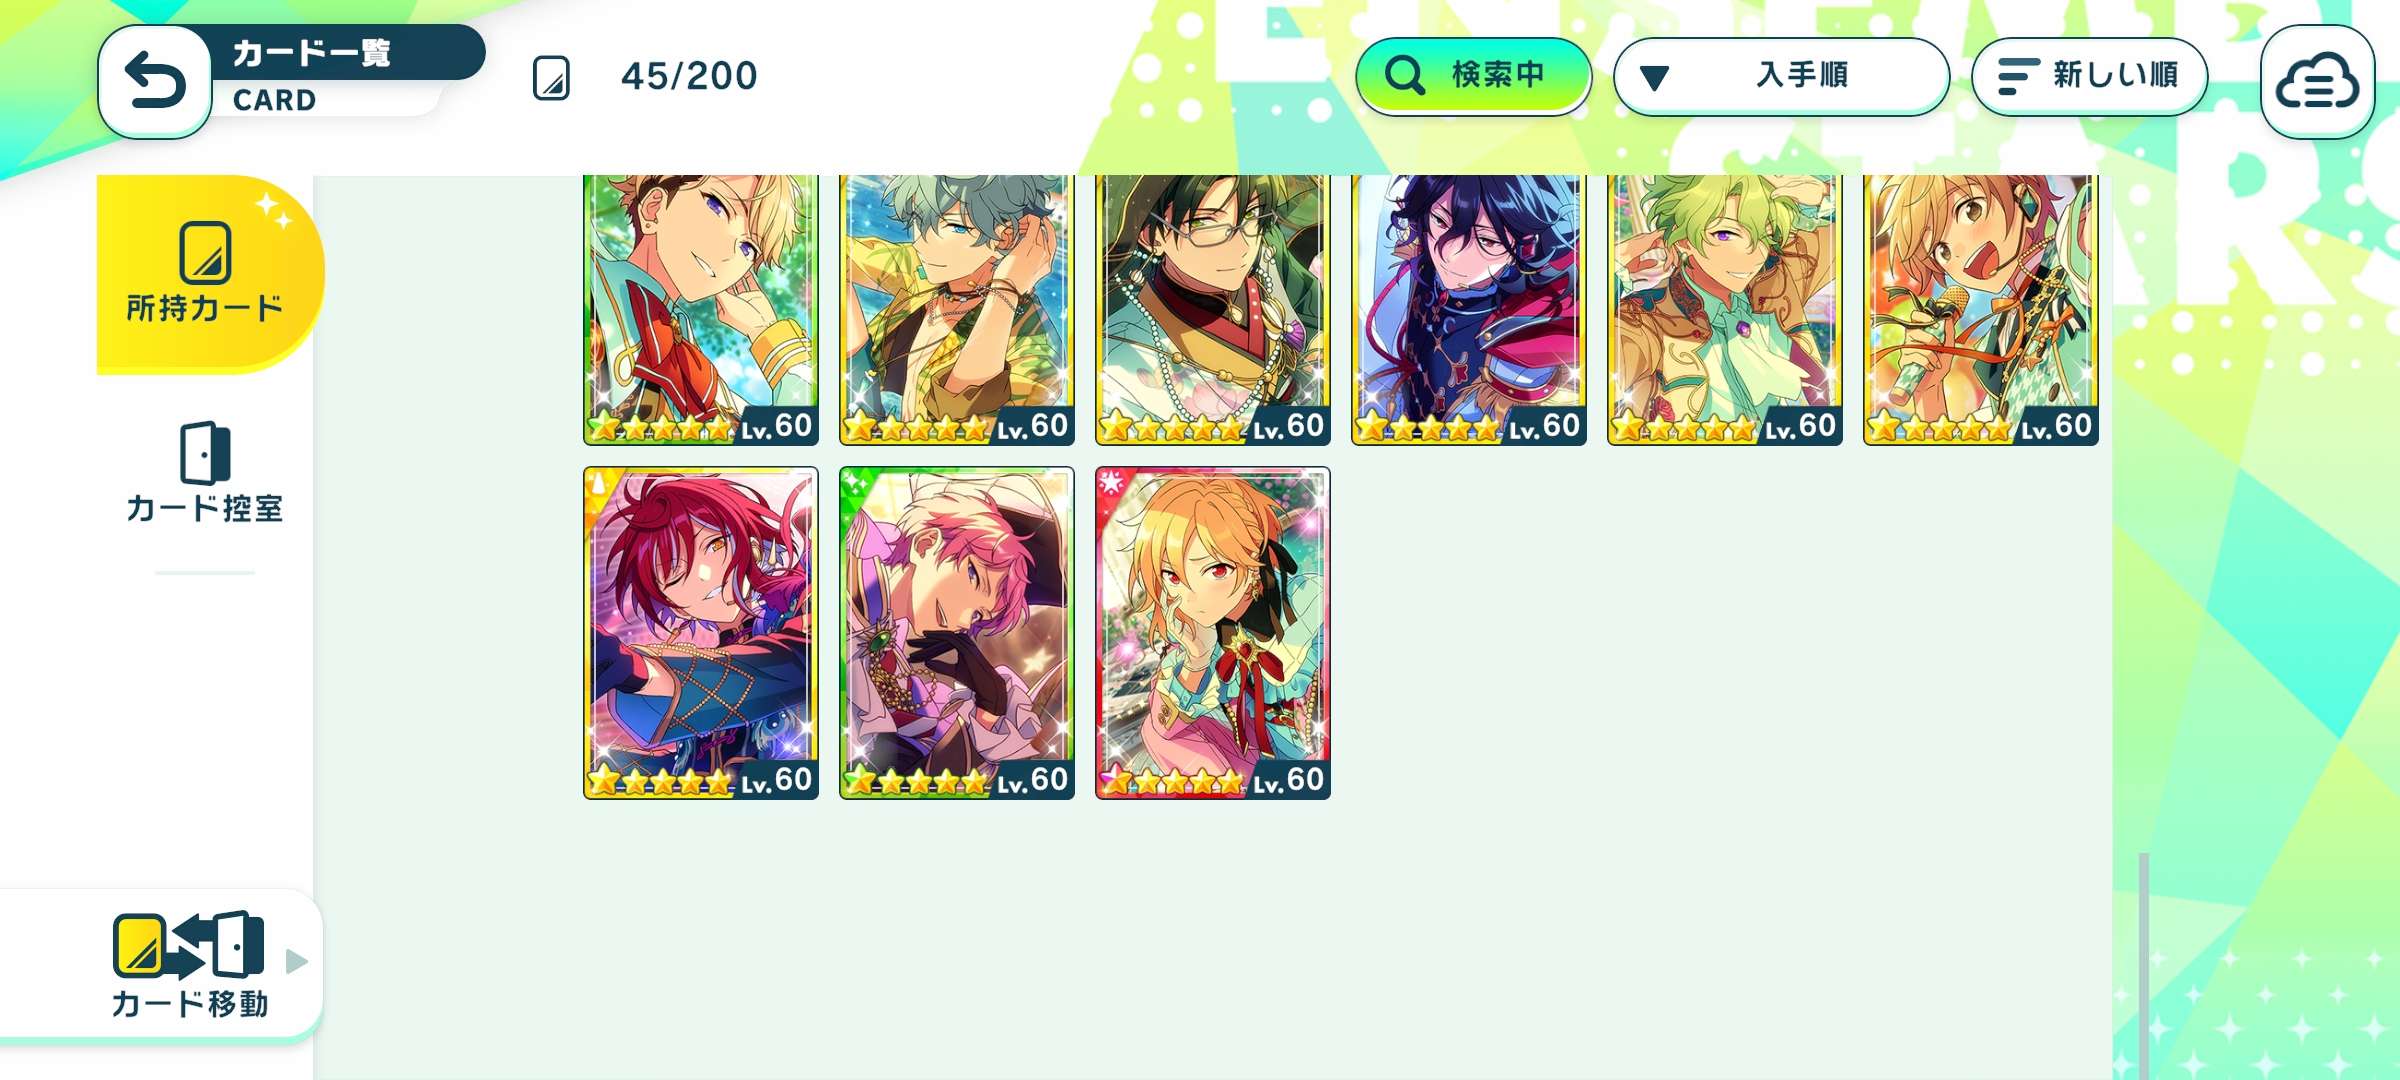The image size is (2400, 1080).
Task: Click the card list vertical scrollbar
Action: tap(2143, 965)
